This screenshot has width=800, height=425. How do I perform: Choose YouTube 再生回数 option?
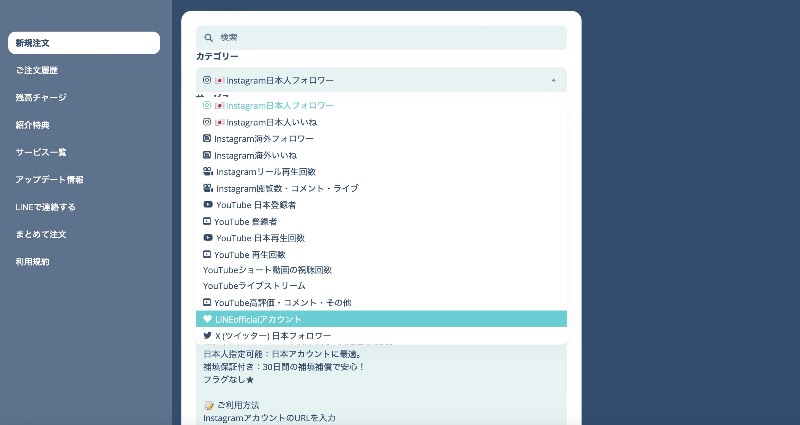(x=381, y=255)
